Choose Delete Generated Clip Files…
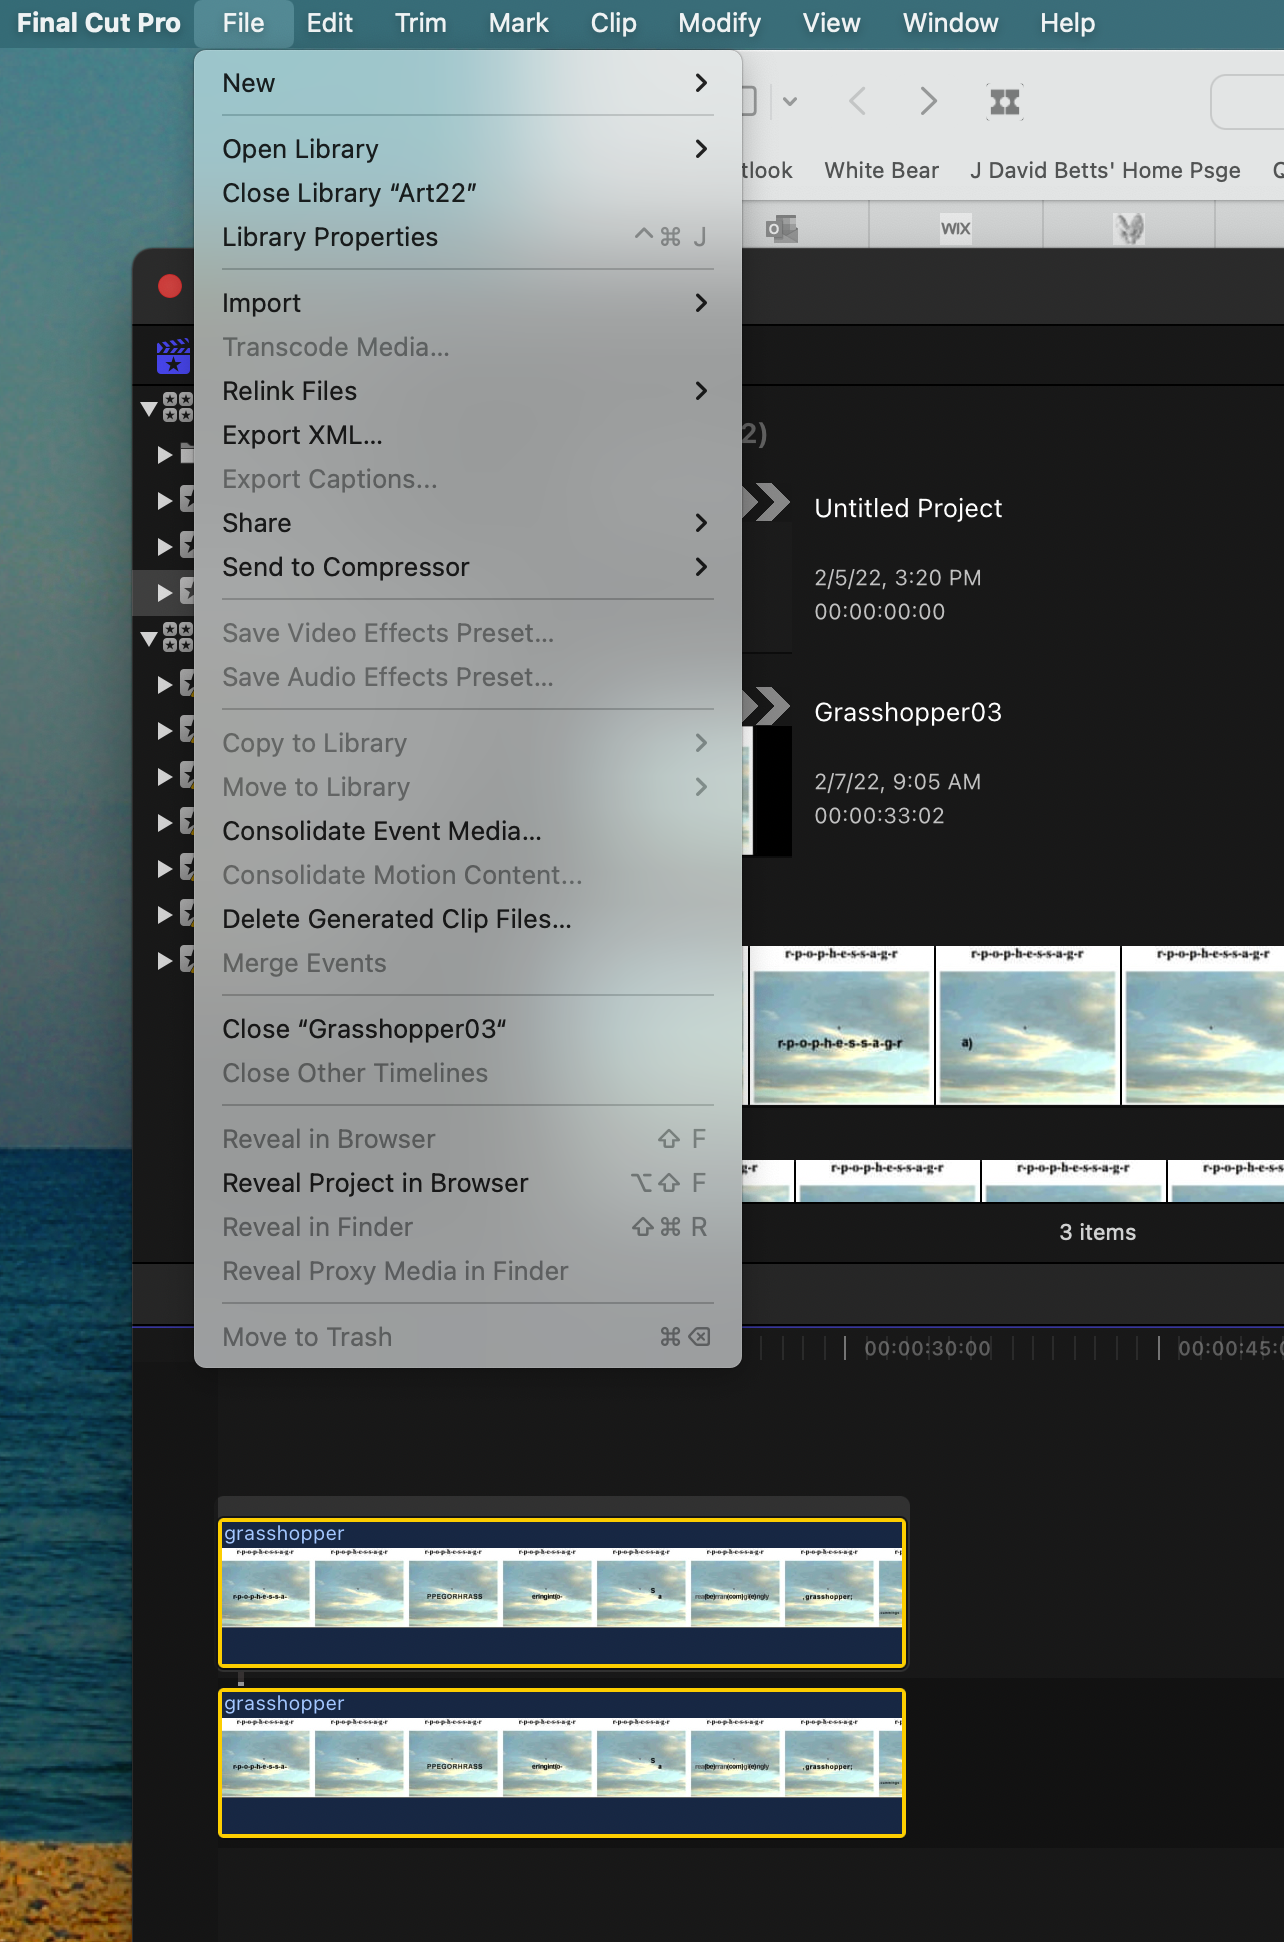Image resolution: width=1284 pixels, height=1942 pixels. tap(467, 919)
